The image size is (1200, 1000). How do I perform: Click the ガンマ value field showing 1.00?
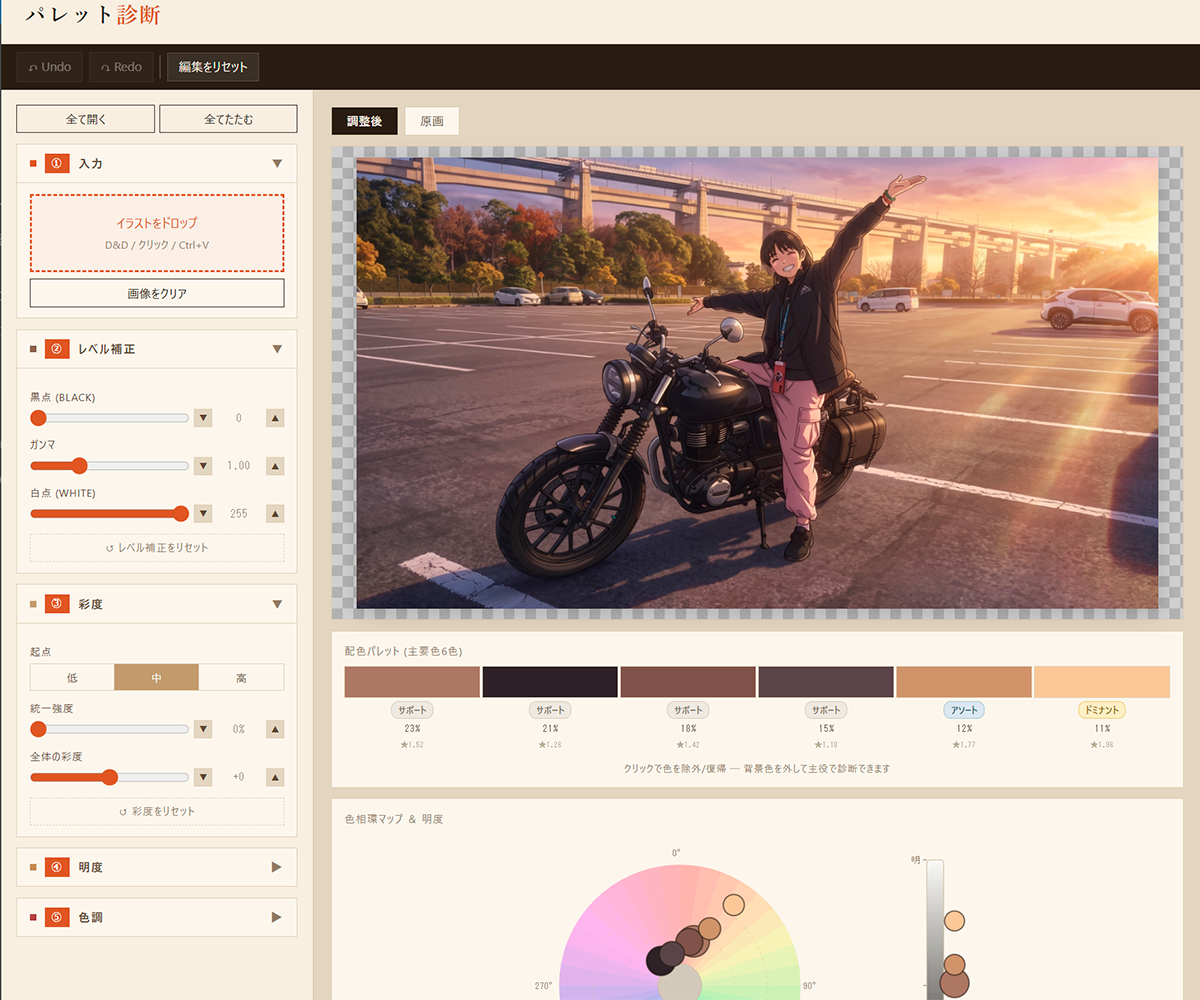pos(239,466)
